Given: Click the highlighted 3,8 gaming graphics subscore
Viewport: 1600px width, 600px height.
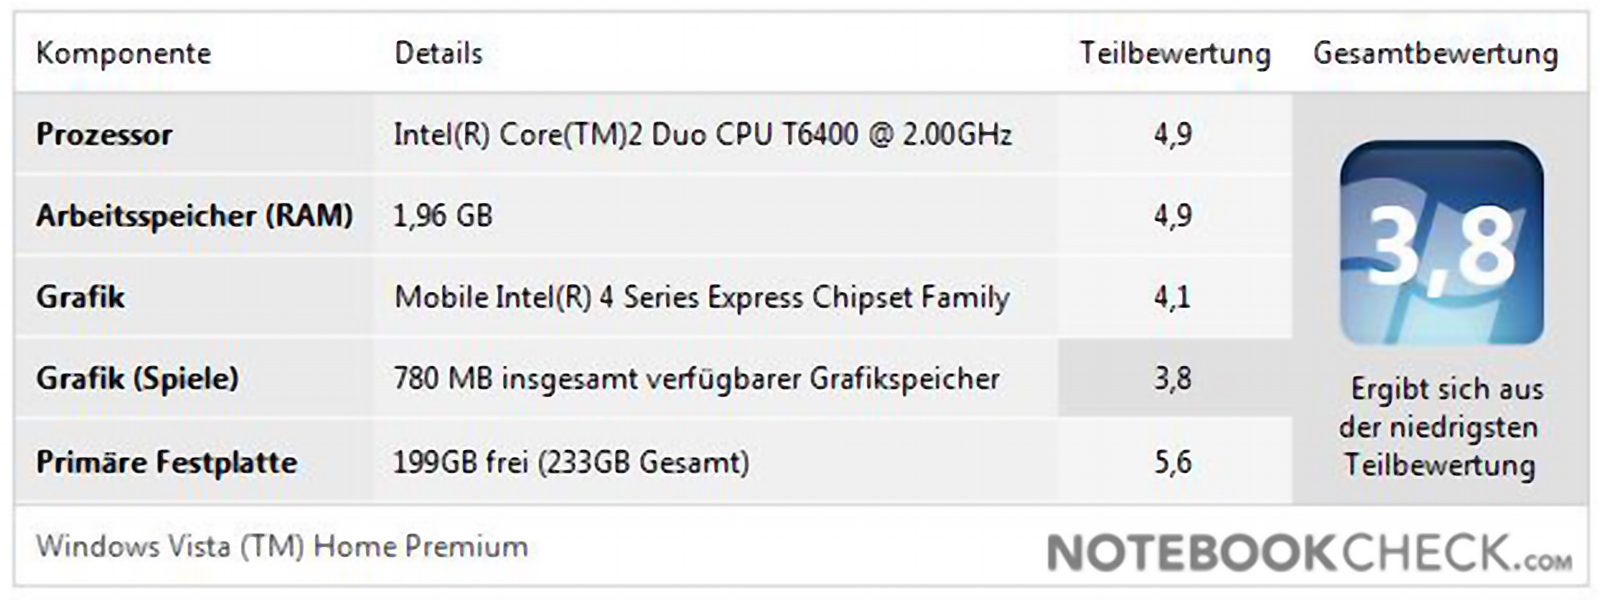Looking at the screenshot, I should (1172, 378).
